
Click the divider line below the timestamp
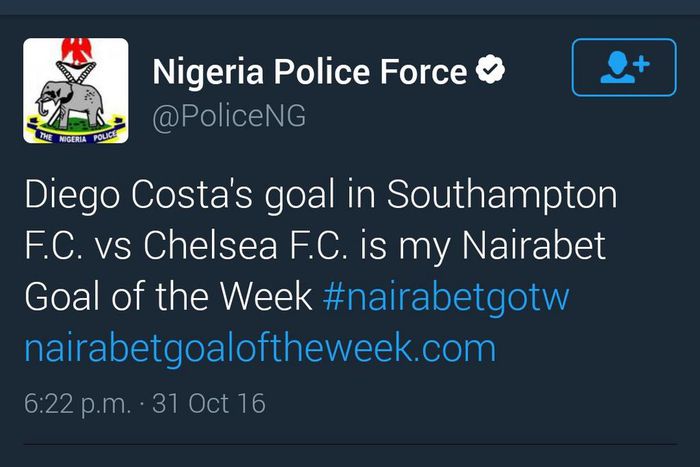coord(350,444)
